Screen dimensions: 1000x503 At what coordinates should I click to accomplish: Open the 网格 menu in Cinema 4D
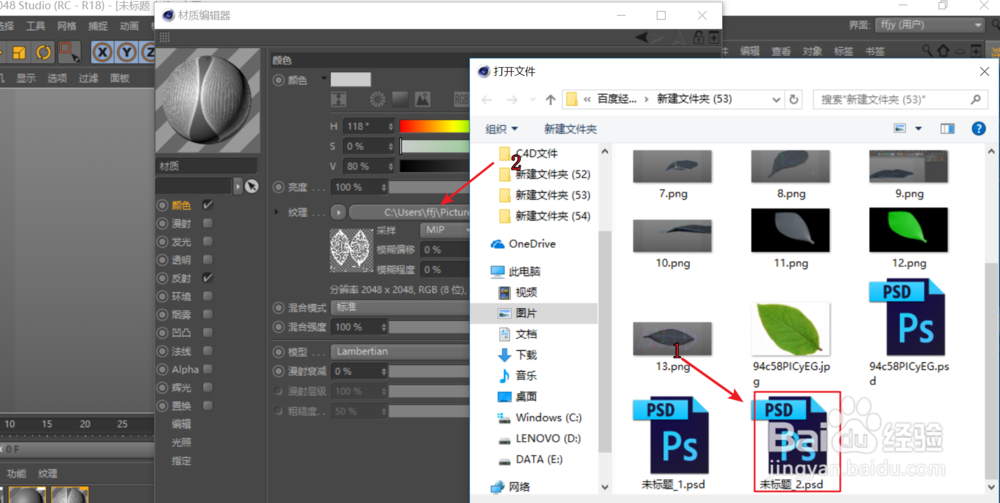coord(67,26)
